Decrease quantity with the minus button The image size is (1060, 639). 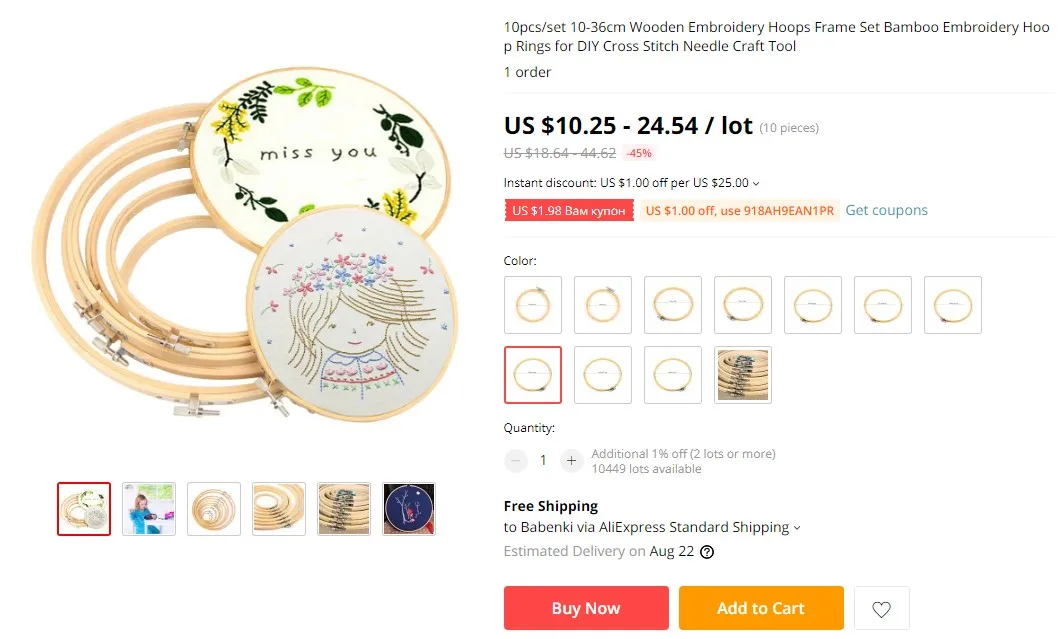point(516,460)
